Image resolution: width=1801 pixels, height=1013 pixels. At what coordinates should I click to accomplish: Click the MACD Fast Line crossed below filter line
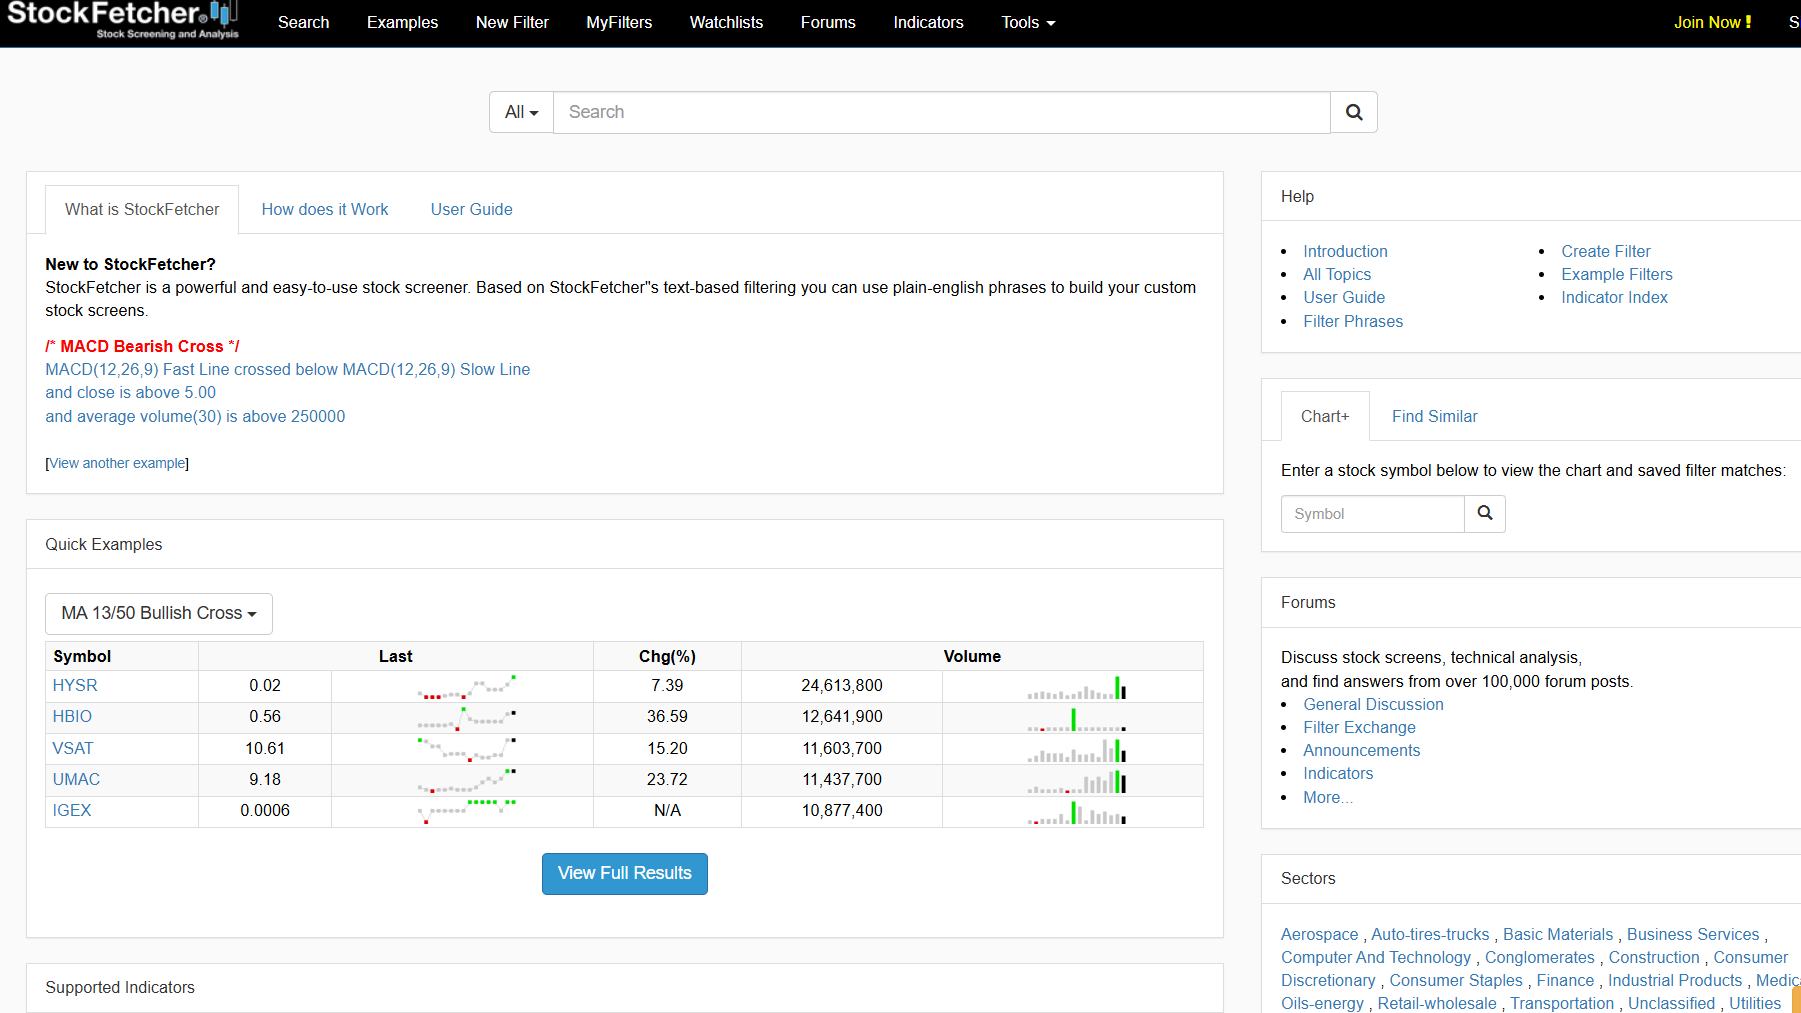288,369
